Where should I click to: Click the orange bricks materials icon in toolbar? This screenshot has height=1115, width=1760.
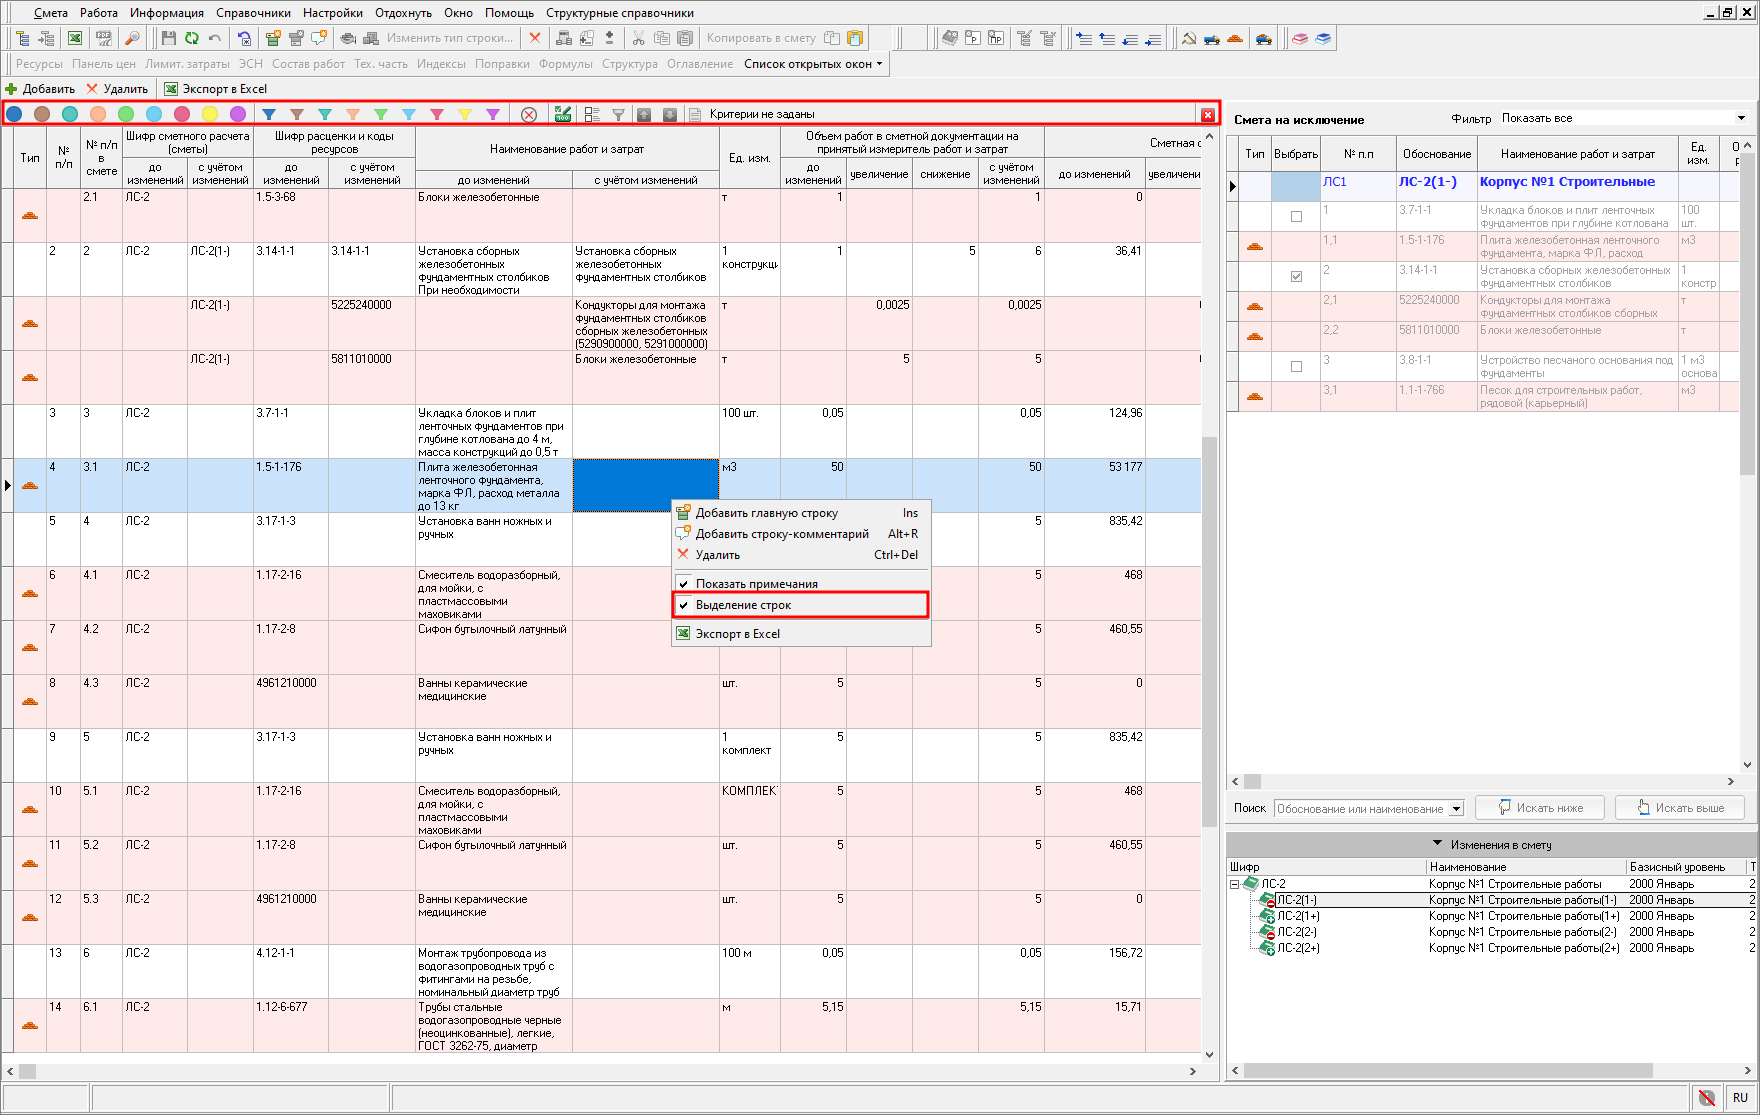1235,38
